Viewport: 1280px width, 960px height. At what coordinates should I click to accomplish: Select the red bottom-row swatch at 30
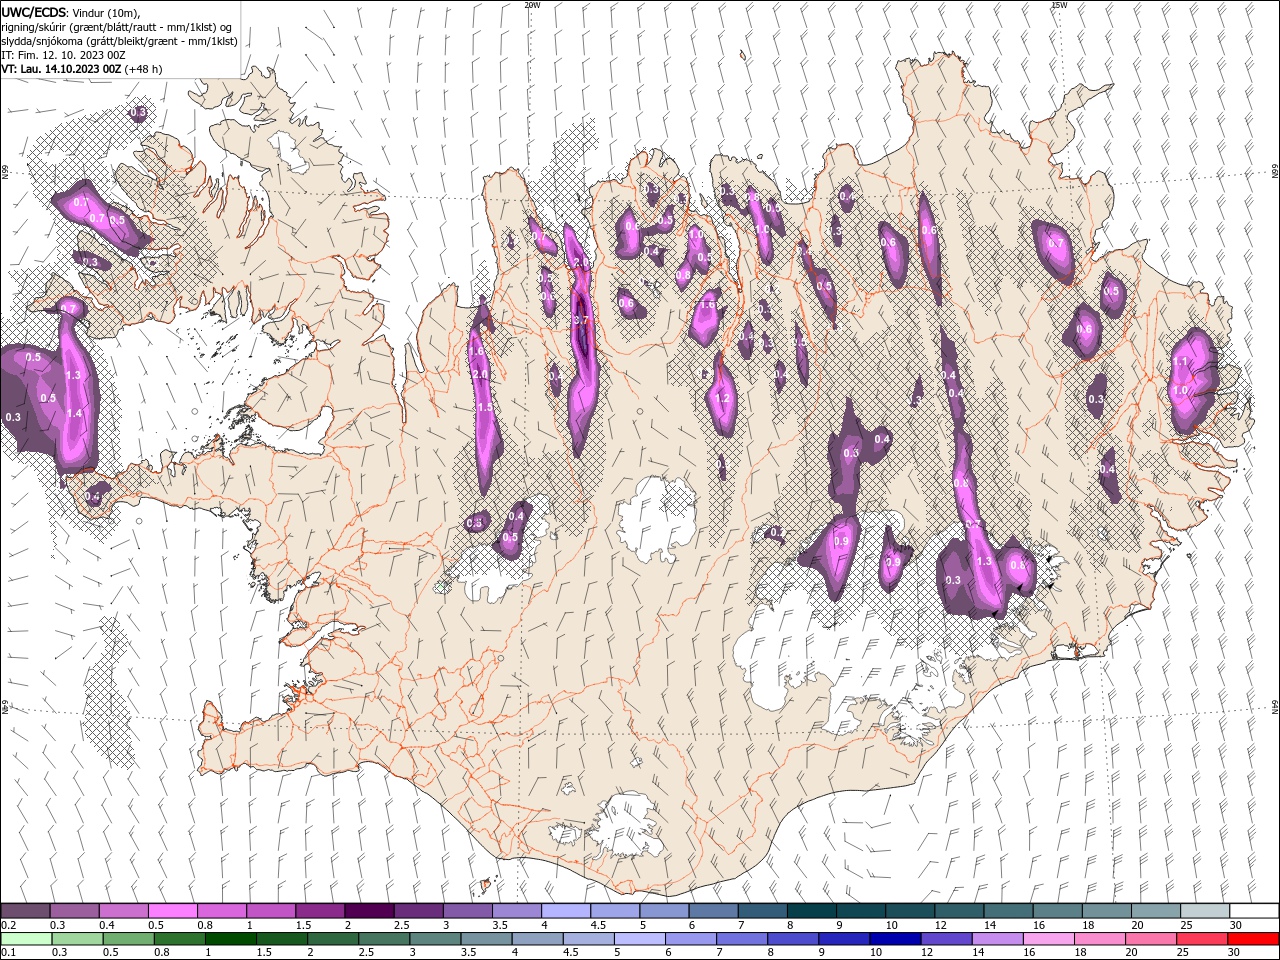(x=1254, y=938)
